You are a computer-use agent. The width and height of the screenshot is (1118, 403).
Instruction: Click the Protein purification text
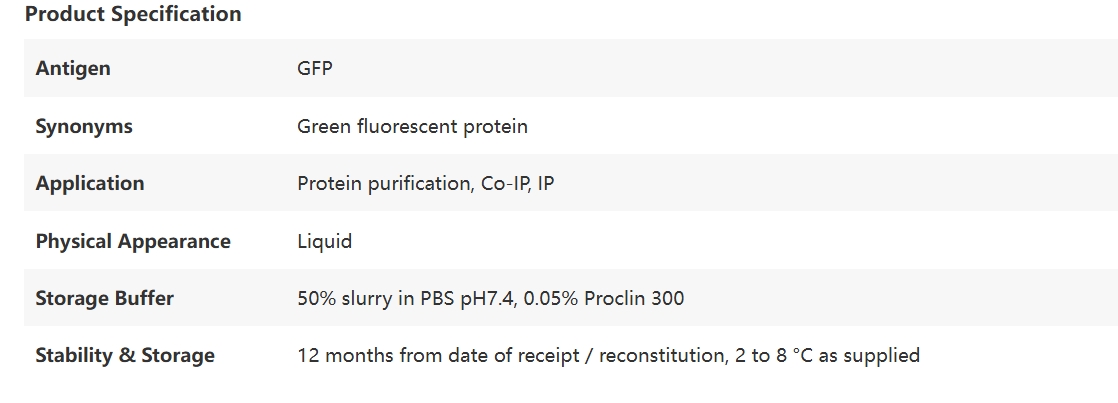382,184
